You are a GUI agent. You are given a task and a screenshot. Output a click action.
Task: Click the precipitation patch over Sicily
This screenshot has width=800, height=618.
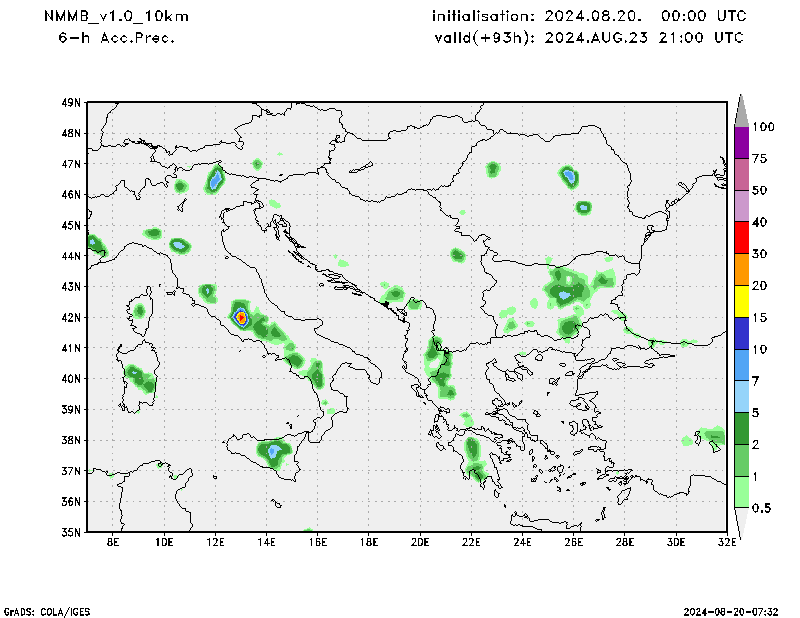point(273,452)
